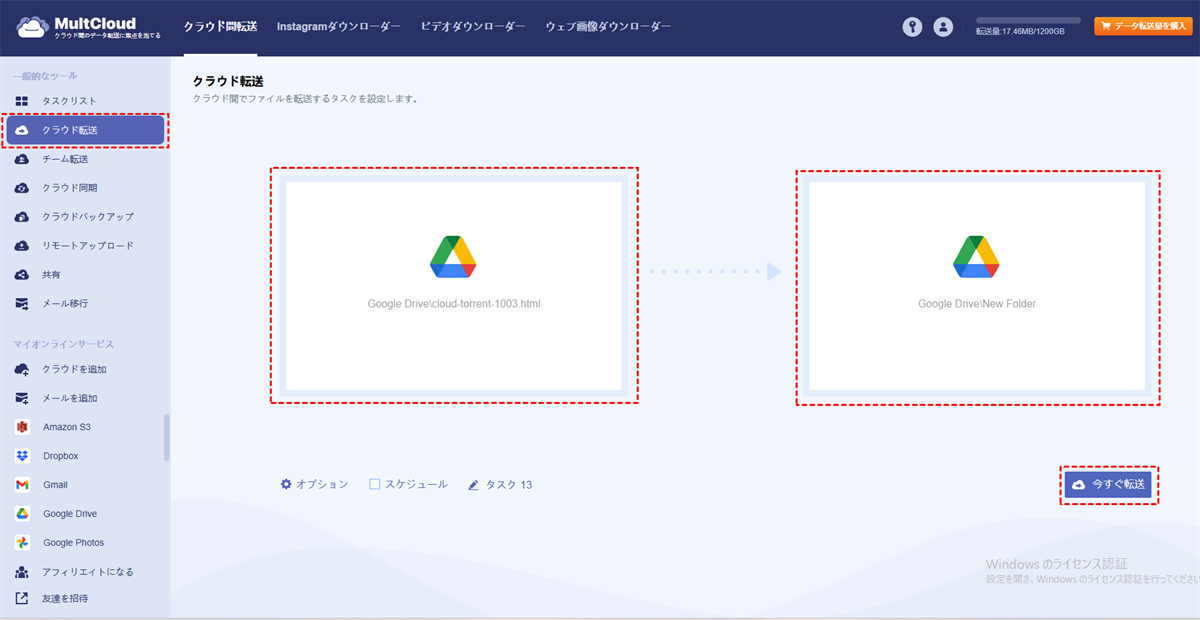1200x620 pixels.
Task: Click Amazon S3 label in sidebar
Action: (66, 427)
